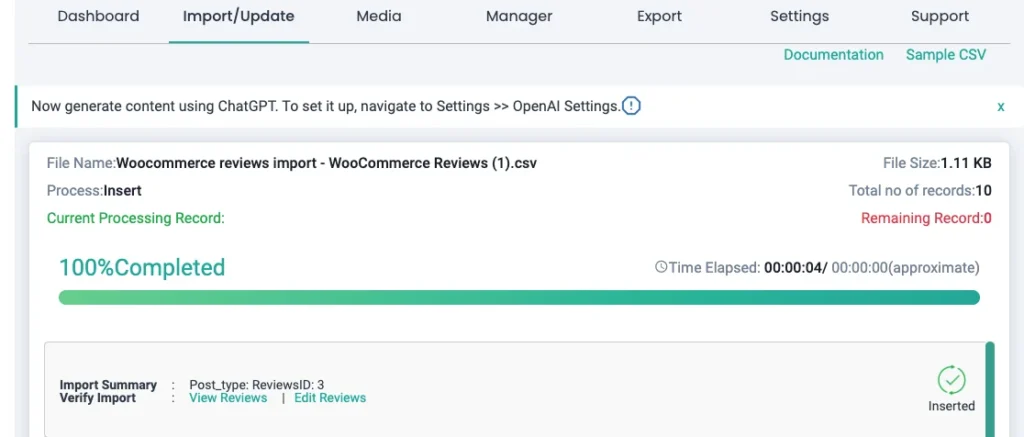1024x437 pixels.
Task: Go to the Media tab
Action: [x=379, y=16]
